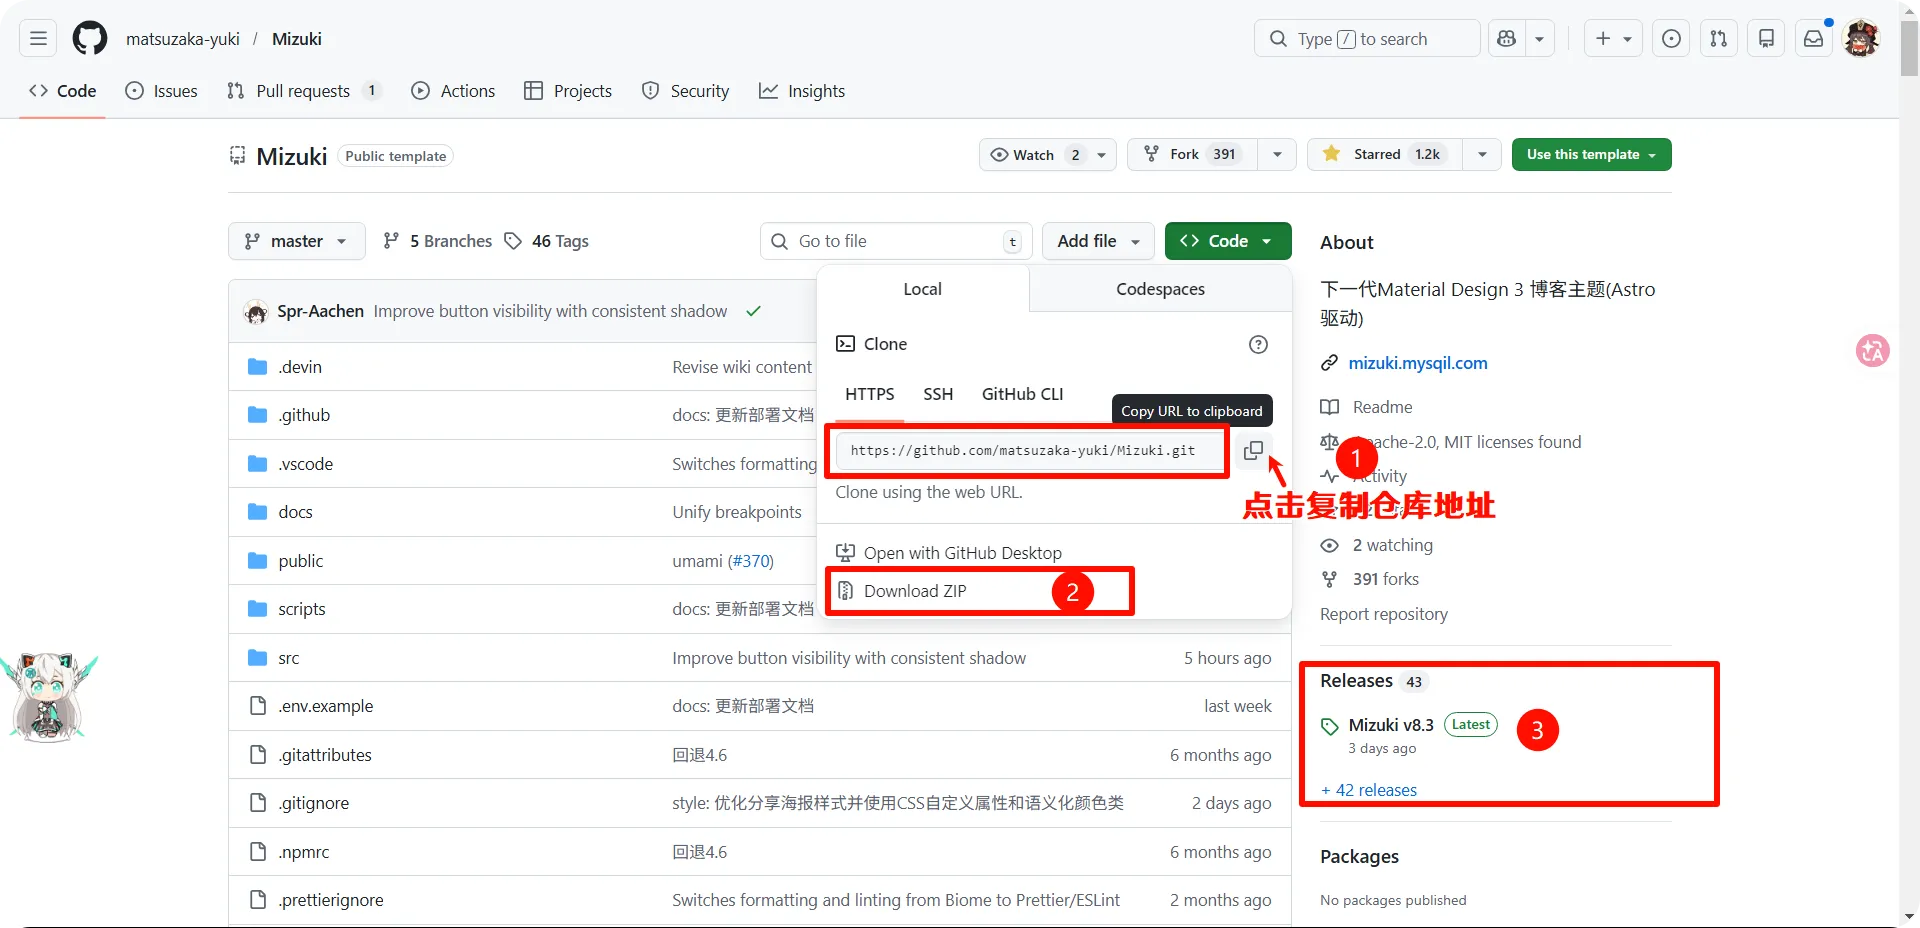Screen dimensions: 1920x928
Task: Open the .devin folder
Action: pos(300,367)
